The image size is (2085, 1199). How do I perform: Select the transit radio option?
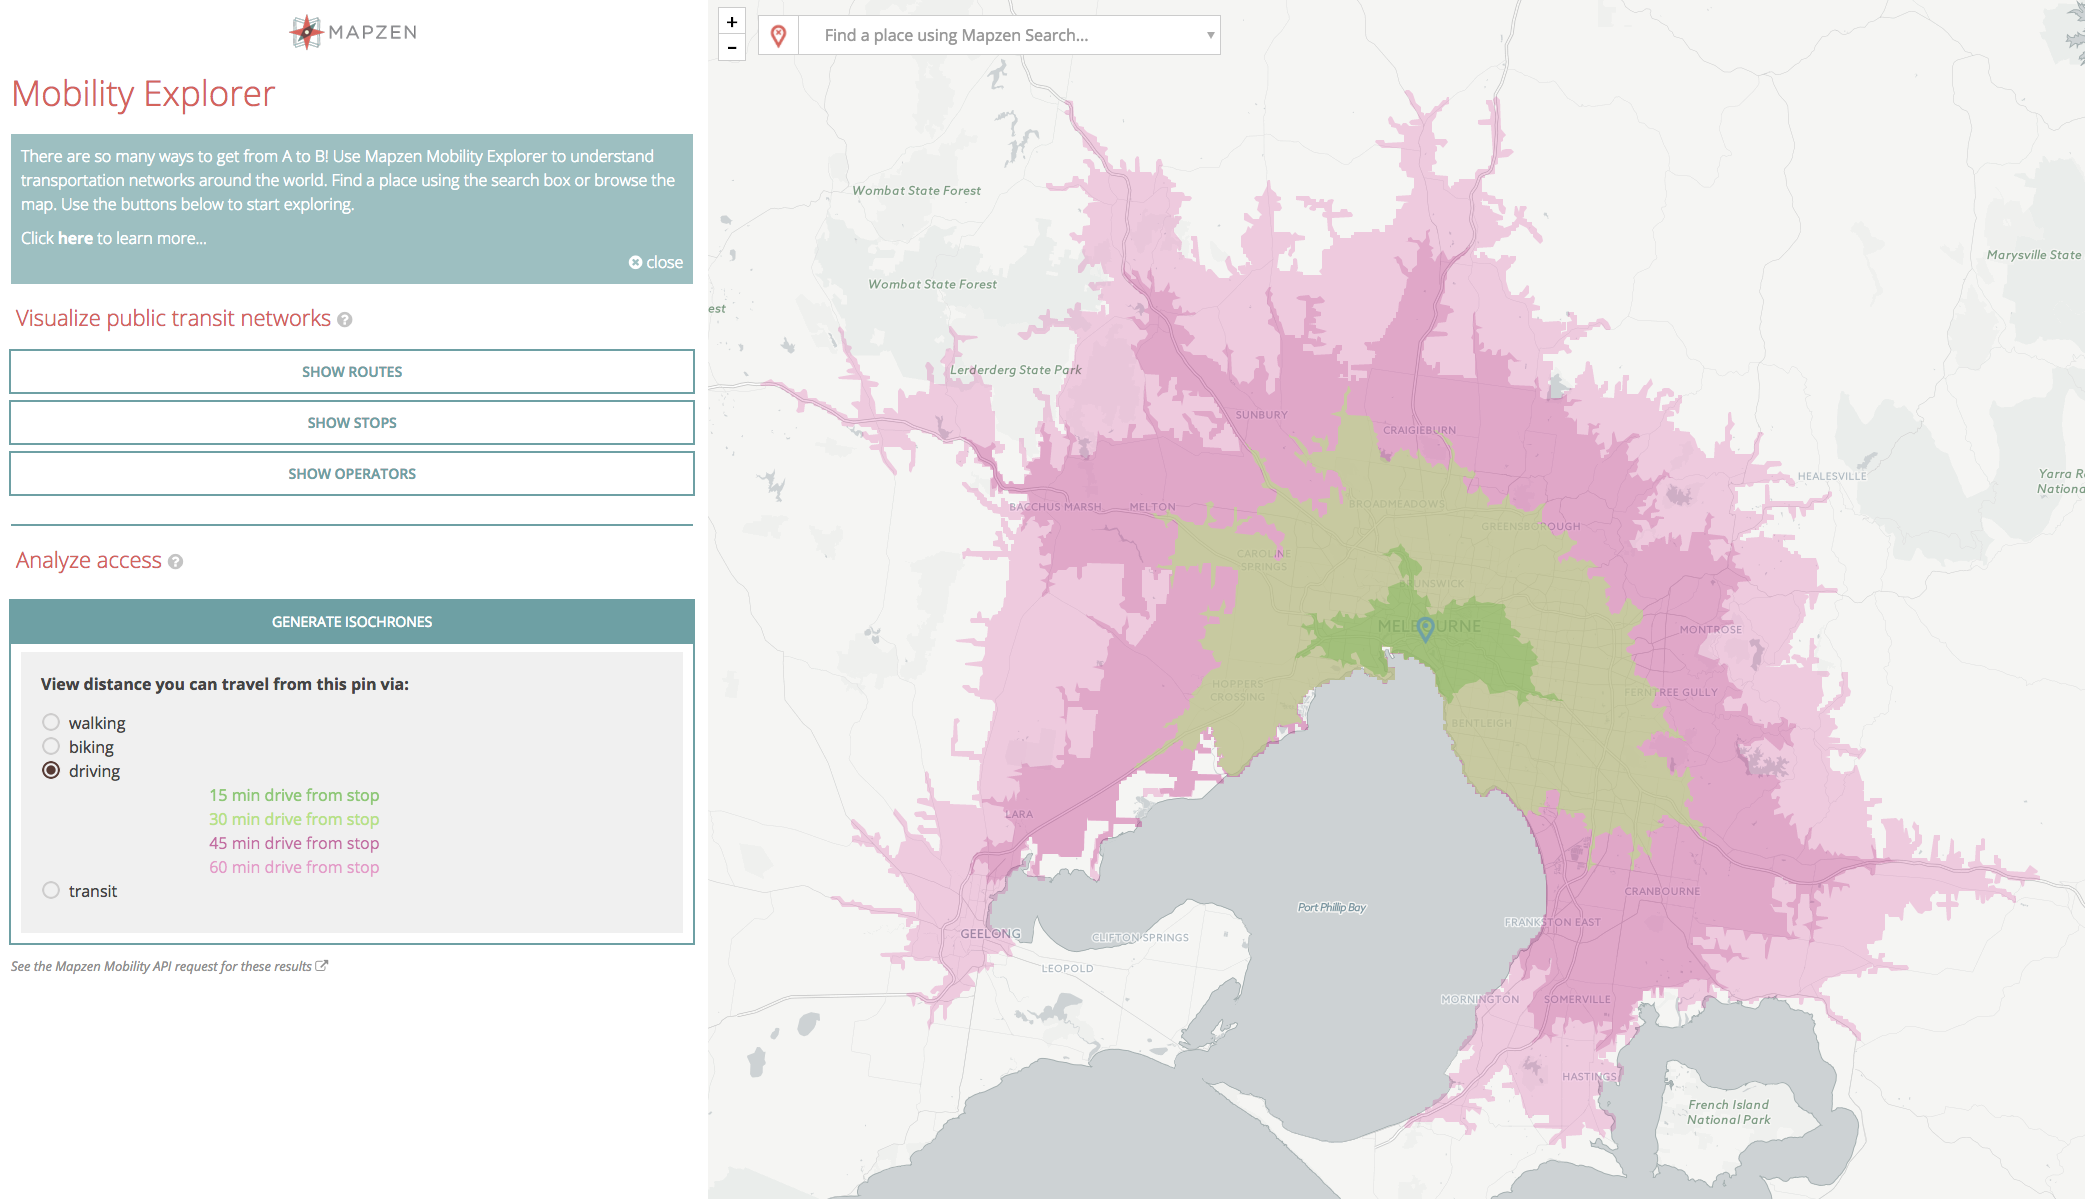[x=51, y=890]
